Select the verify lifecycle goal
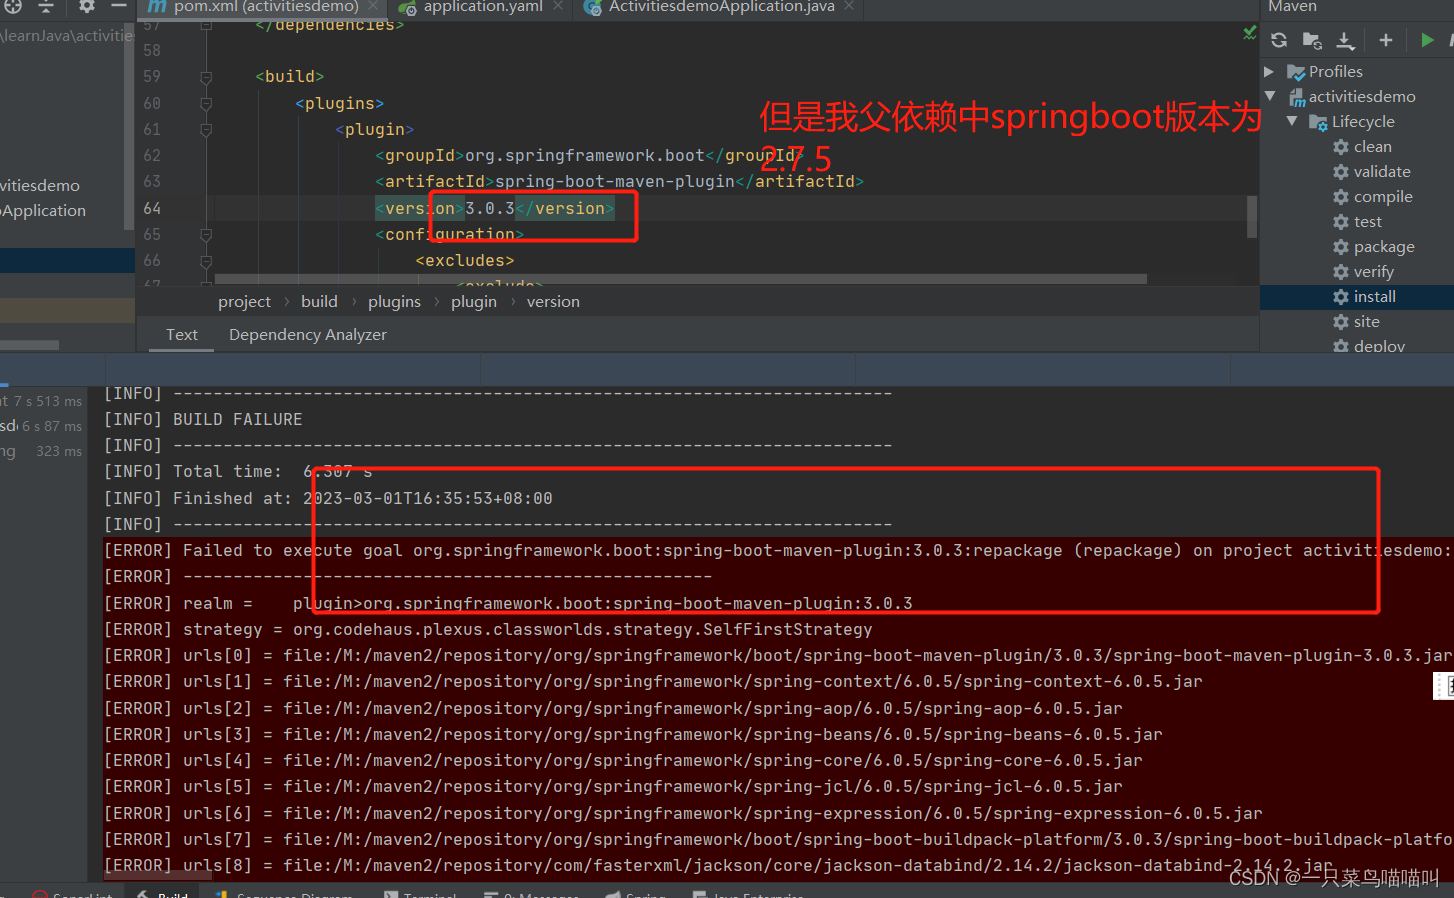This screenshot has width=1454, height=898. point(1373,272)
